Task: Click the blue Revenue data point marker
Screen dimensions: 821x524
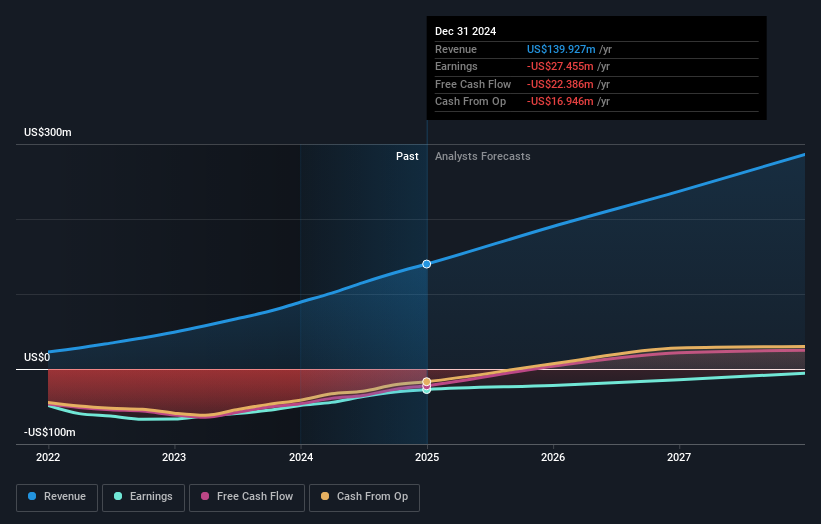Action: [427, 264]
